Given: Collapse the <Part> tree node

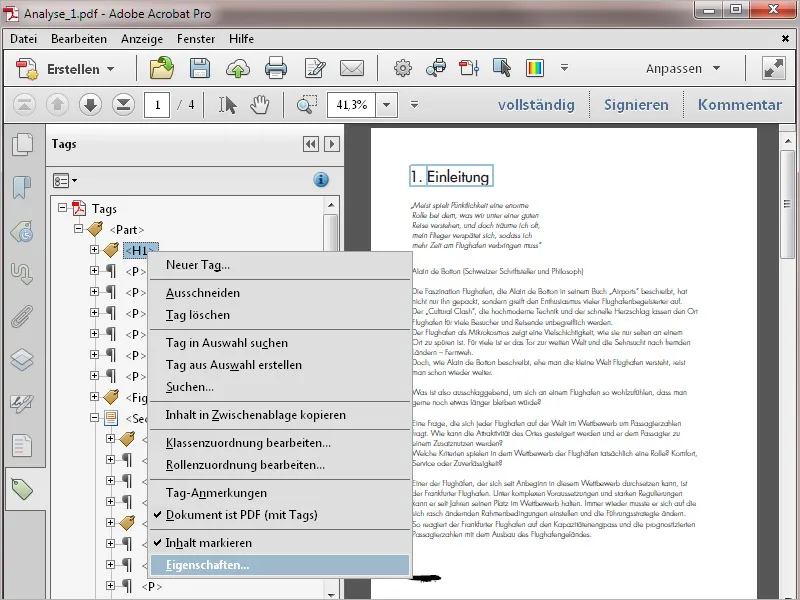Looking at the screenshot, I should click(x=79, y=229).
